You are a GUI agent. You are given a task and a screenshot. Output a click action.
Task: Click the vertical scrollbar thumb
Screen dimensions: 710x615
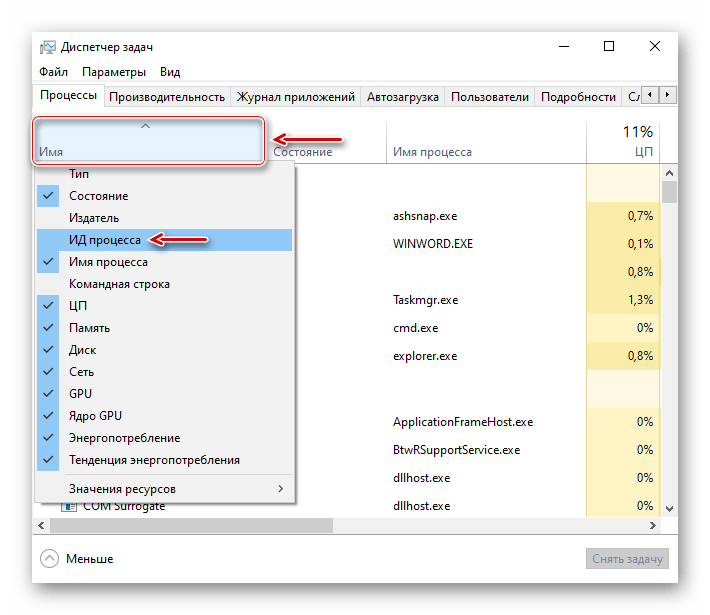(669, 192)
